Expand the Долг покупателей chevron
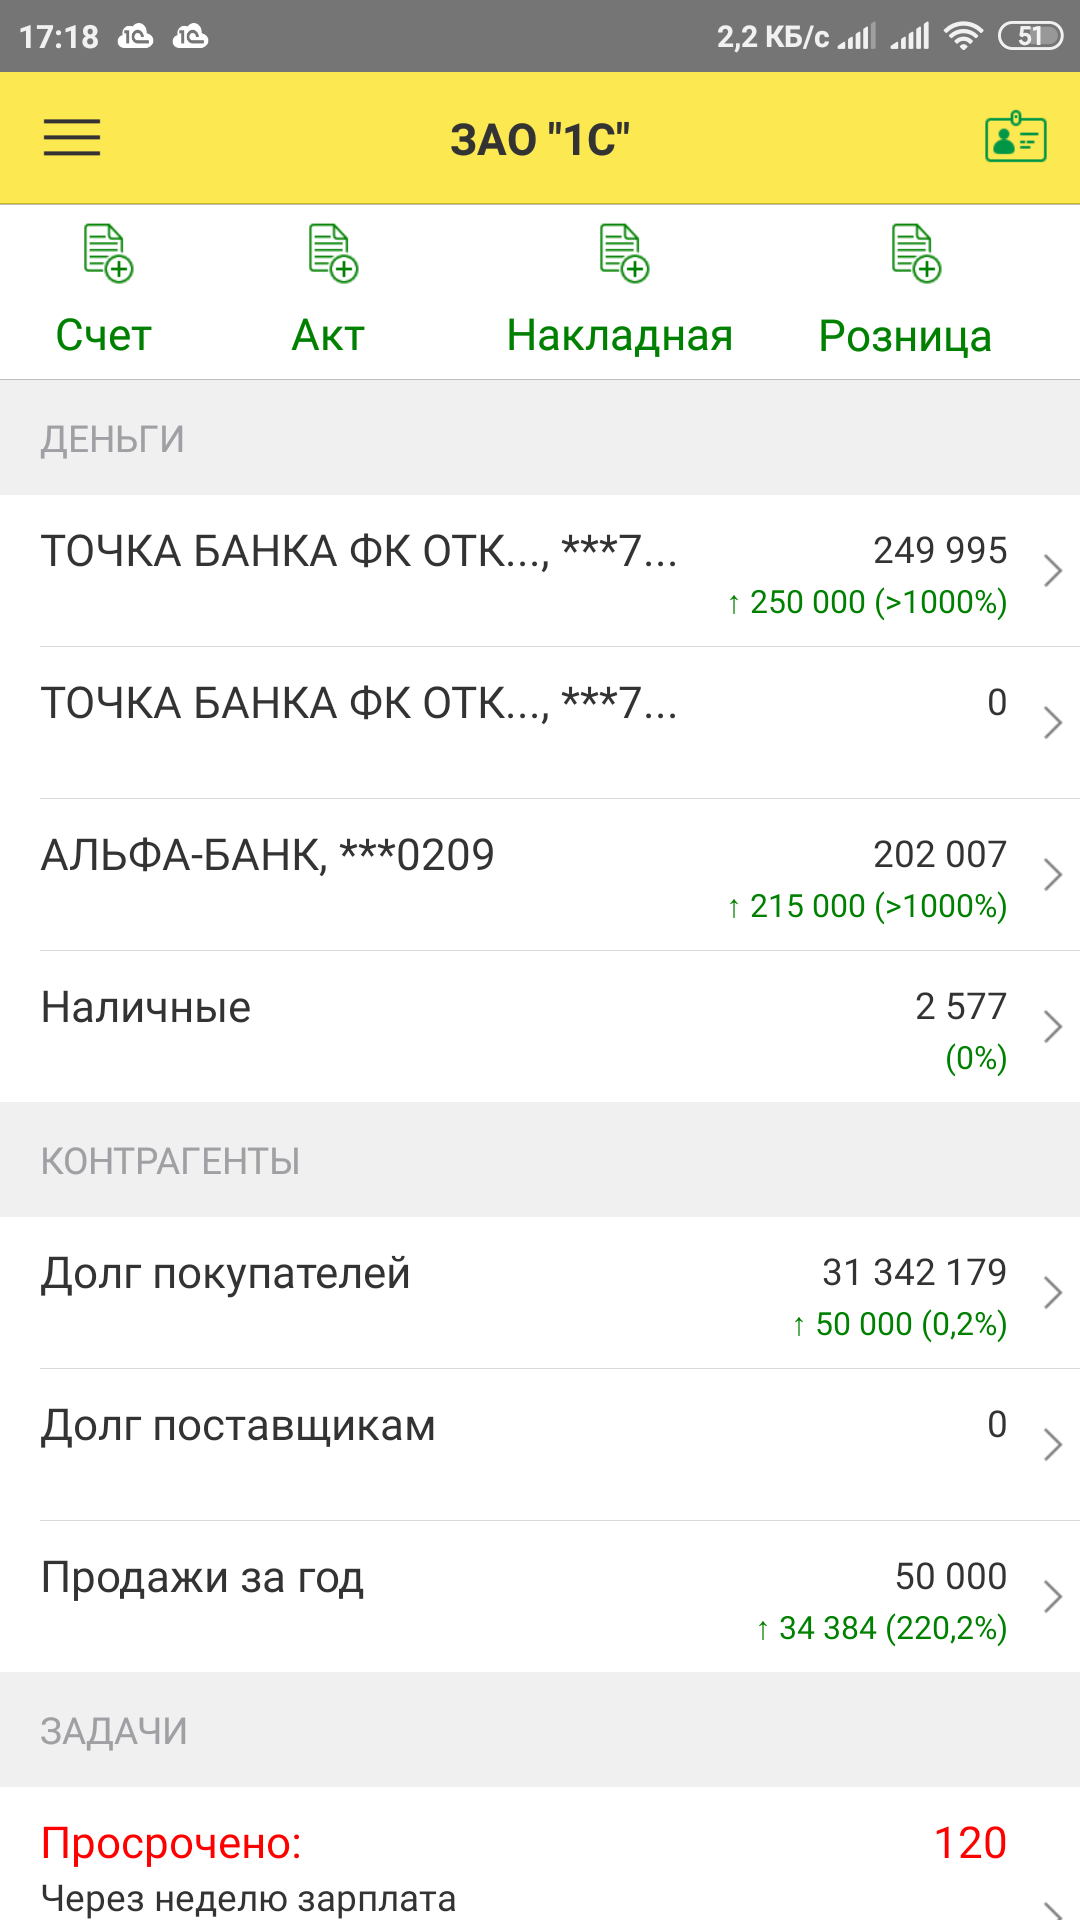1080x1920 pixels. 1052,1293
